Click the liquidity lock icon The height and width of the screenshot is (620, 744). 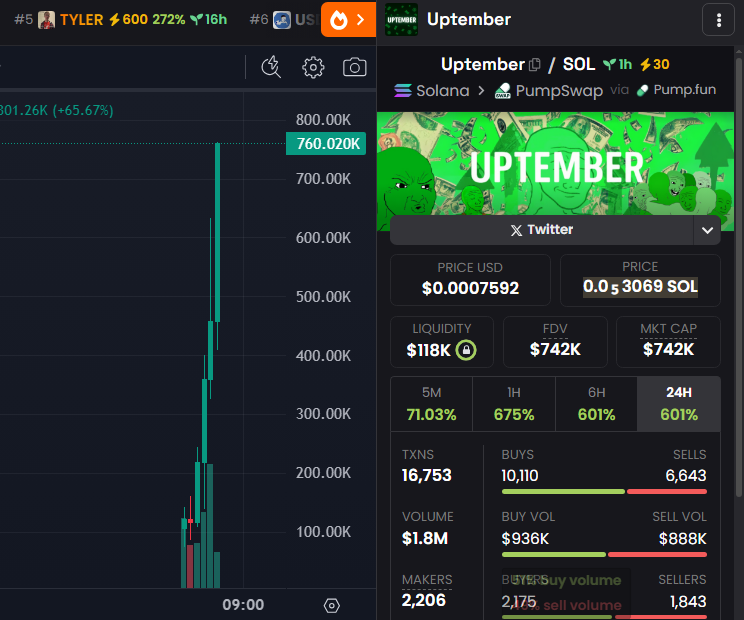pos(466,350)
